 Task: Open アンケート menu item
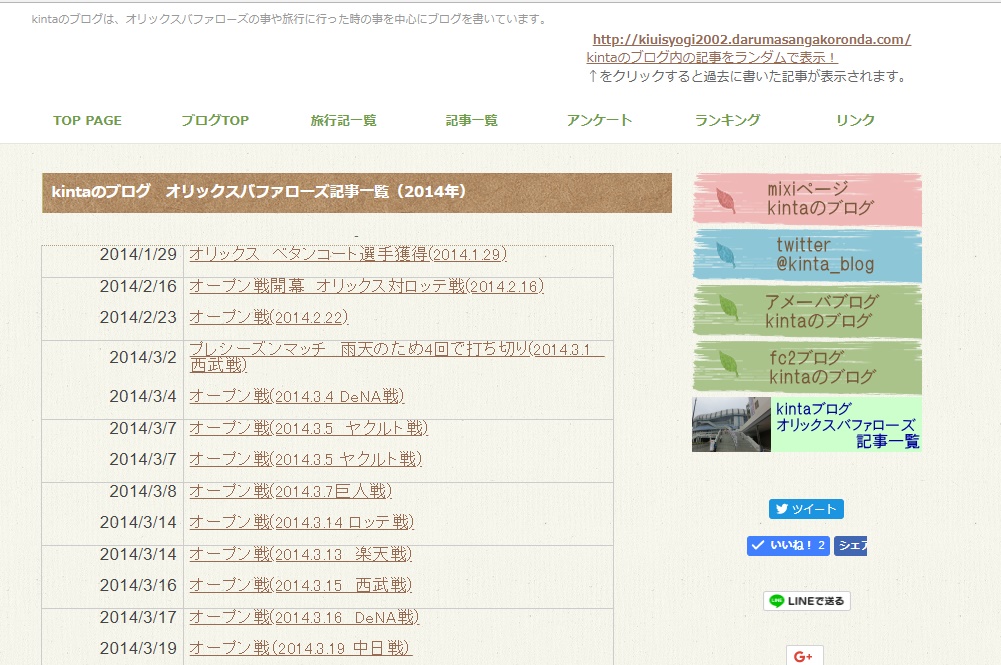599,120
